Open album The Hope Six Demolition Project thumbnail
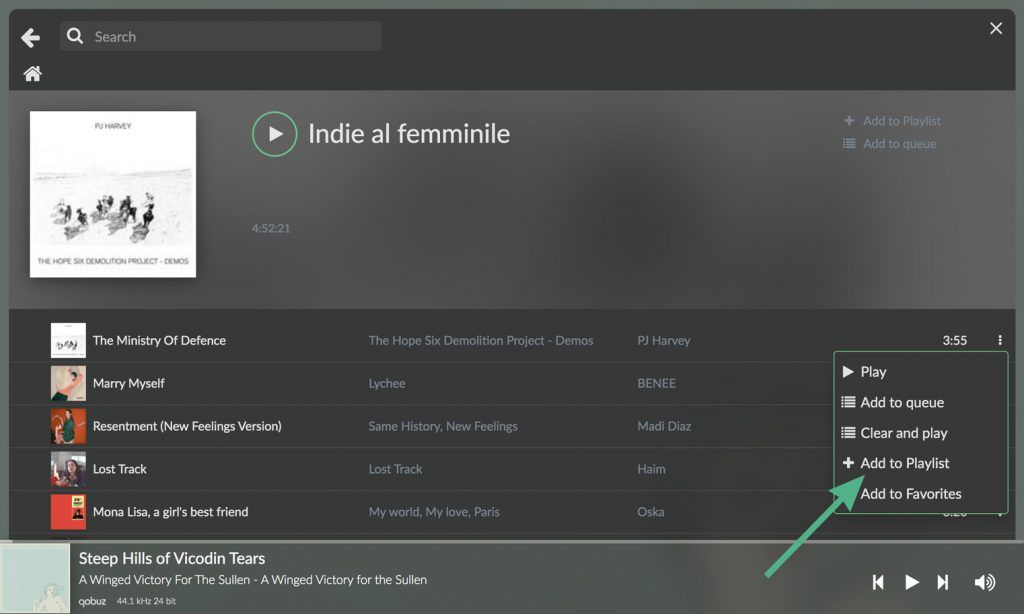Viewport: 1024px width, 614px height. coord(112,194)
